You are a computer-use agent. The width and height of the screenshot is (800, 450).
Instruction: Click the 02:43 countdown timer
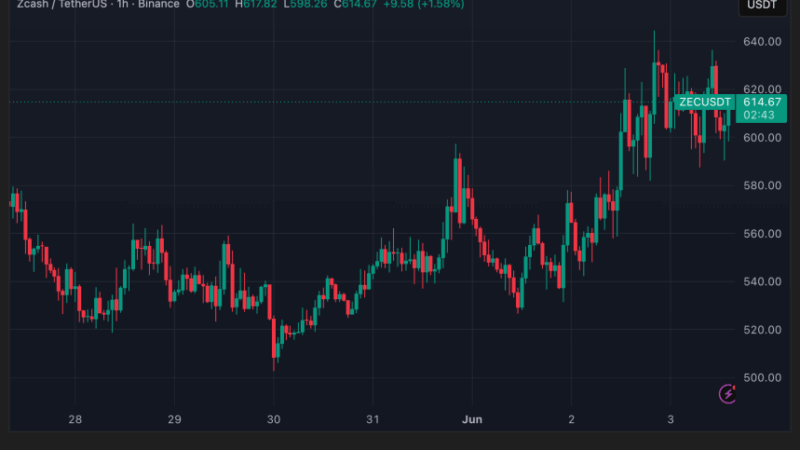coord(759,115)
